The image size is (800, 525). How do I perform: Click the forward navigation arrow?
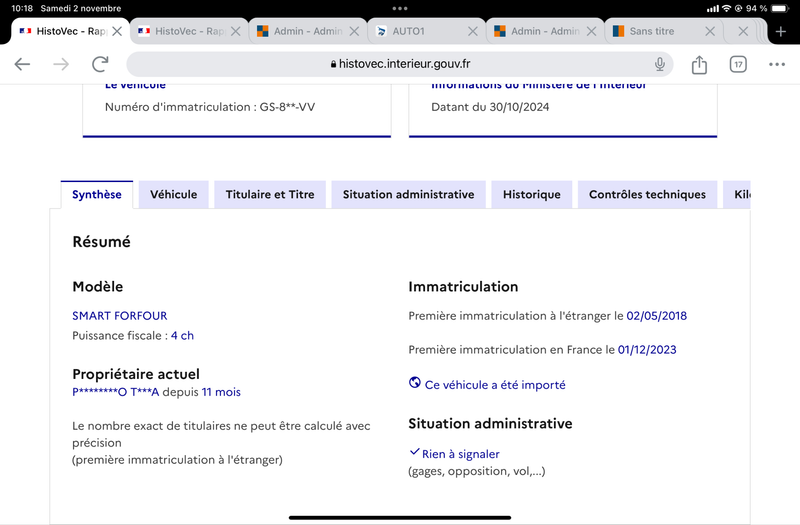pyautogui.click(x=61, y=64)
